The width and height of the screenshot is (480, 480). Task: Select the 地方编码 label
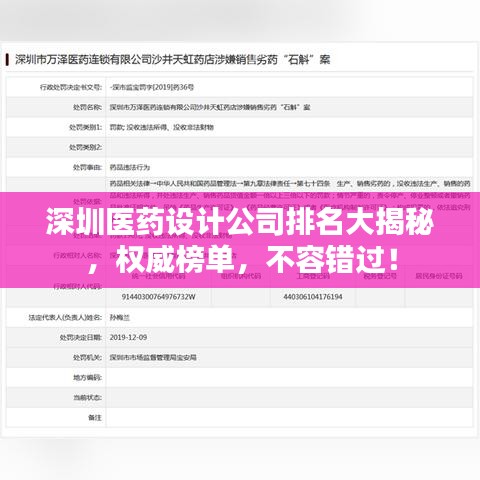[x=87, y=377]
